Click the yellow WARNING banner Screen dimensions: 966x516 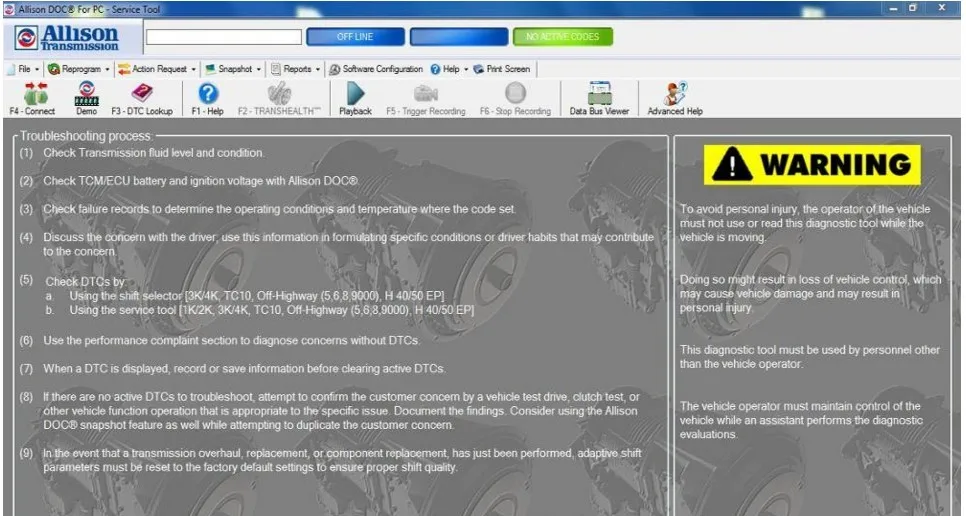(812, 165)
